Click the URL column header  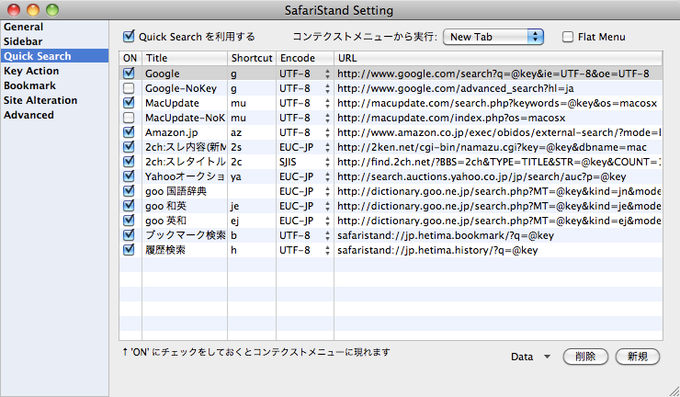point(498,58)
